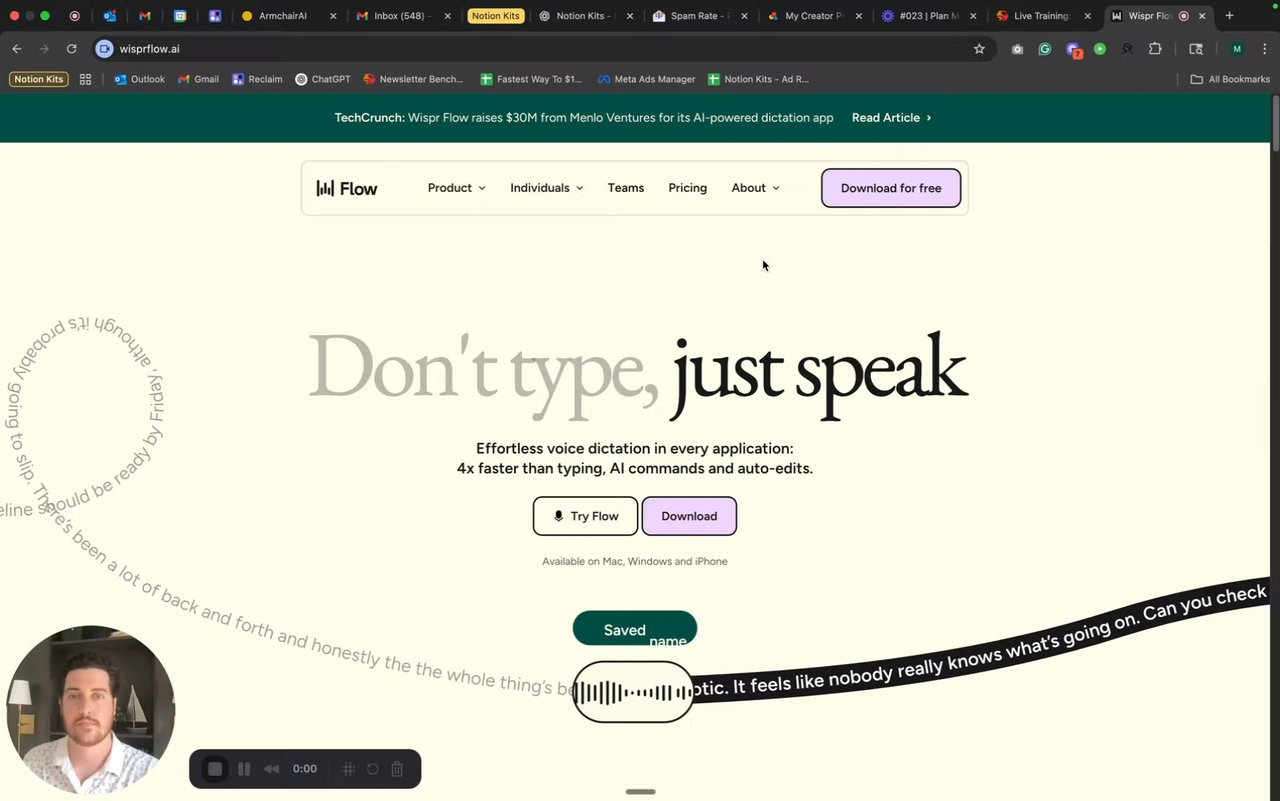Click the green Saved pill
This screenshot has height=801, width=1280.
point(634,629)
